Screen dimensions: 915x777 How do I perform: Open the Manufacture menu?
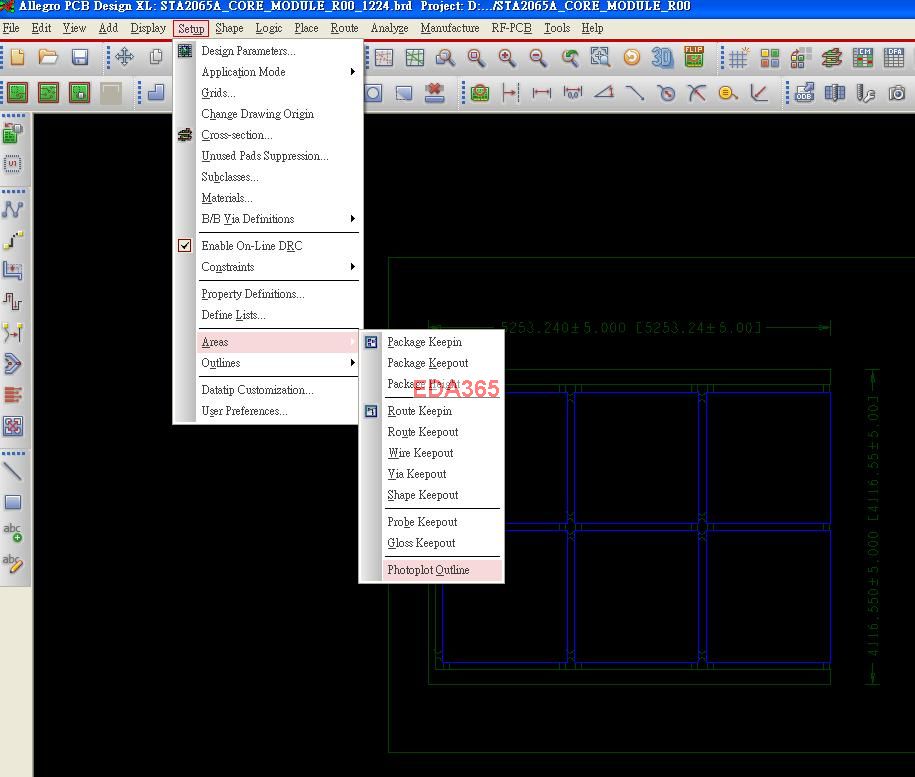click(450, 28)
